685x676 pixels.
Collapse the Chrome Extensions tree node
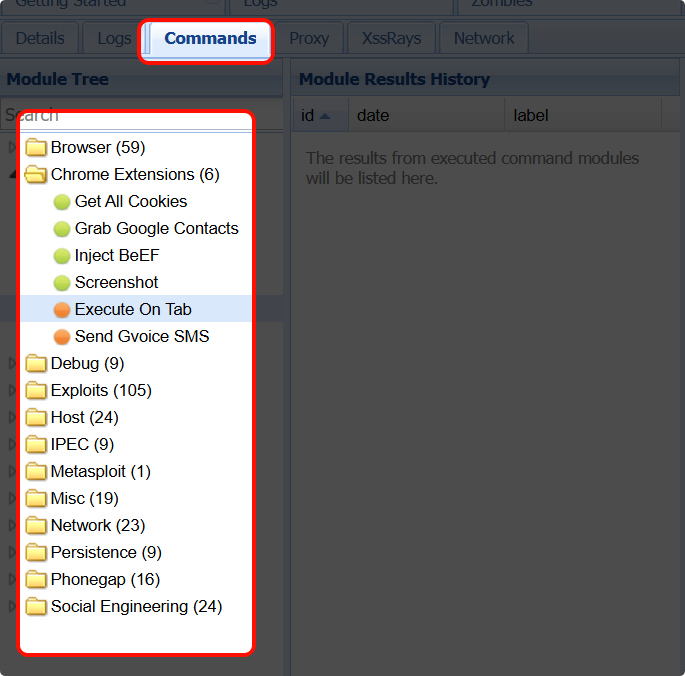(x=12, y=175)
